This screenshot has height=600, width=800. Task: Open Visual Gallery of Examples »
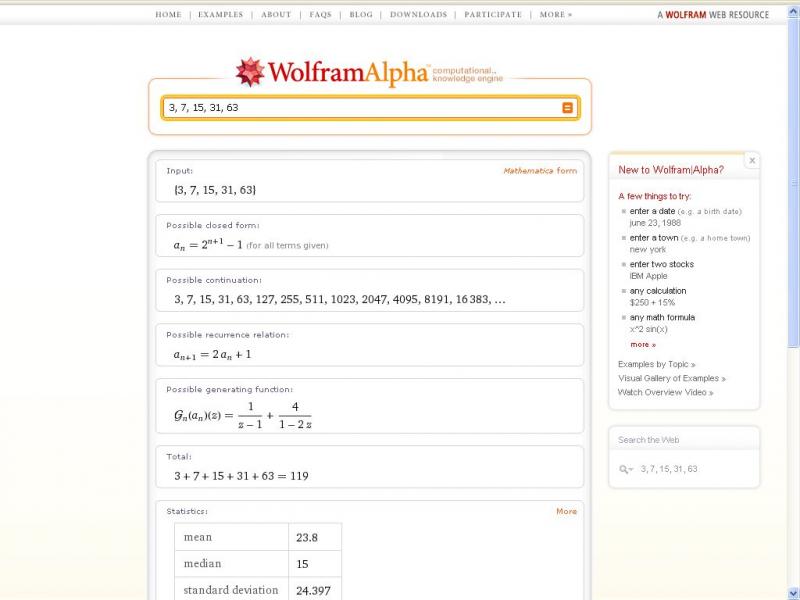672,379
